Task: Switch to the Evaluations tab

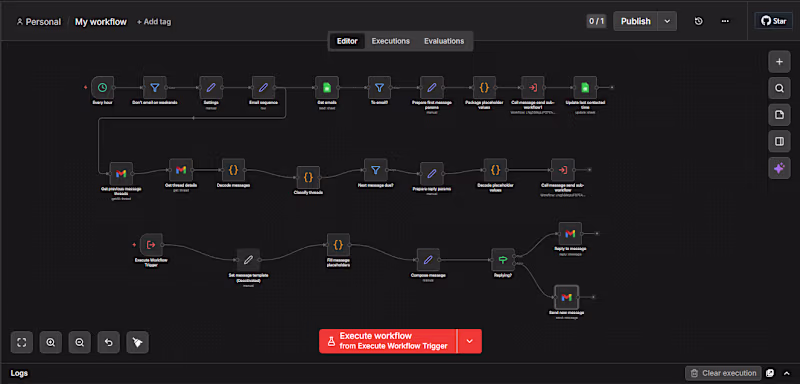Action: click(x=444, y=41)
